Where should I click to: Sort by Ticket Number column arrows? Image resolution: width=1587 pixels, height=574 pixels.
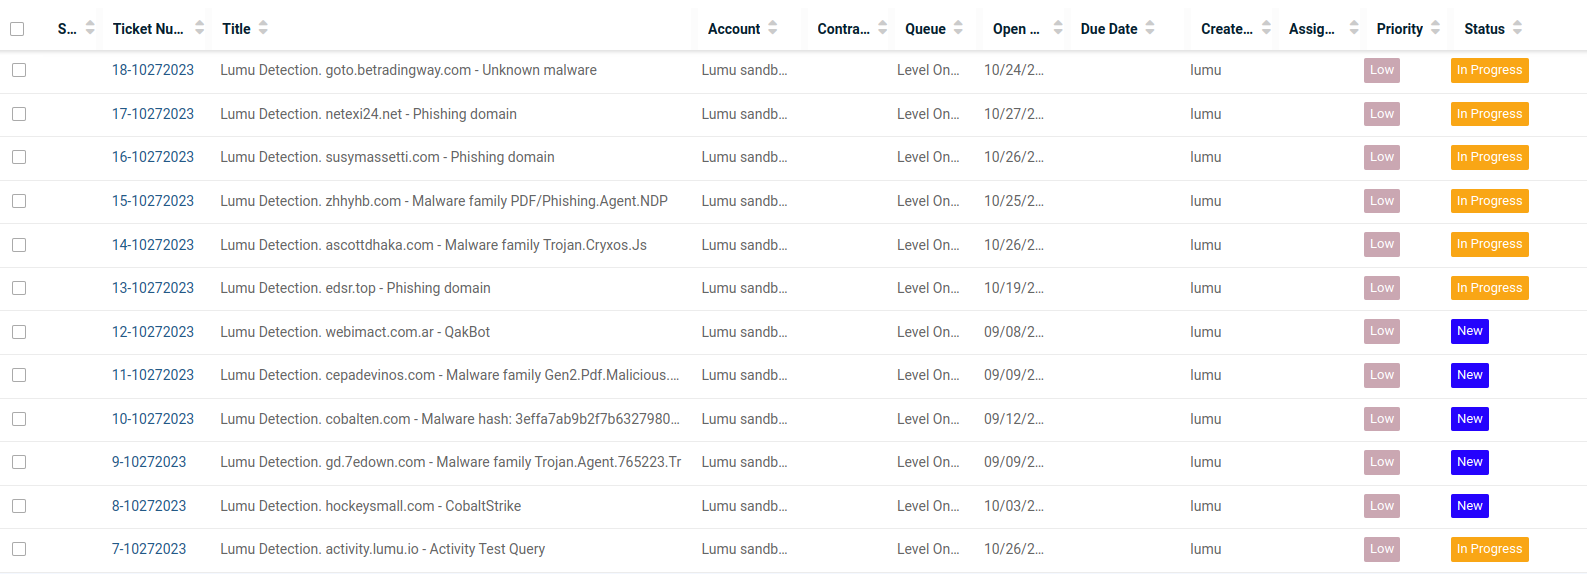(x=199, y=29)
